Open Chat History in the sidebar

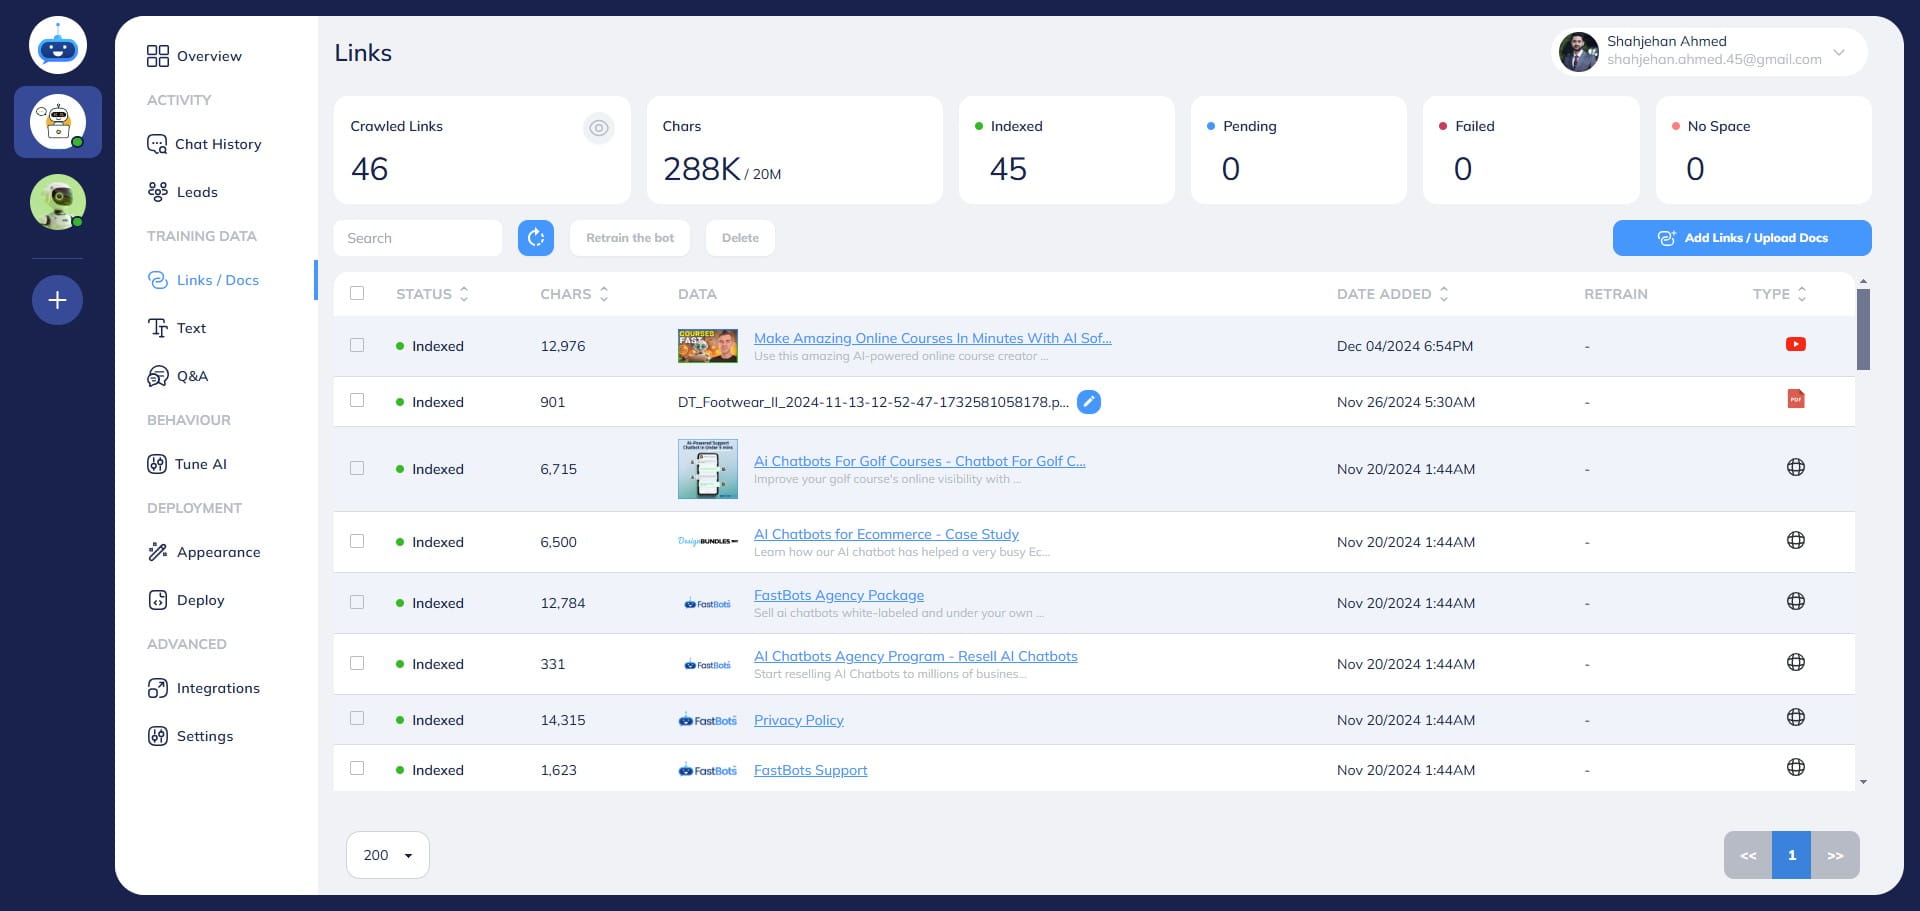(217, 144)
